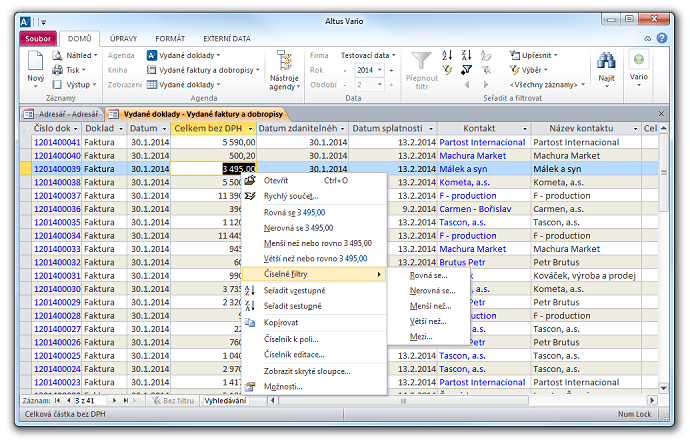Open the Kontakt column filter arrow
690x442 pixels.
[x=525, y=129]
